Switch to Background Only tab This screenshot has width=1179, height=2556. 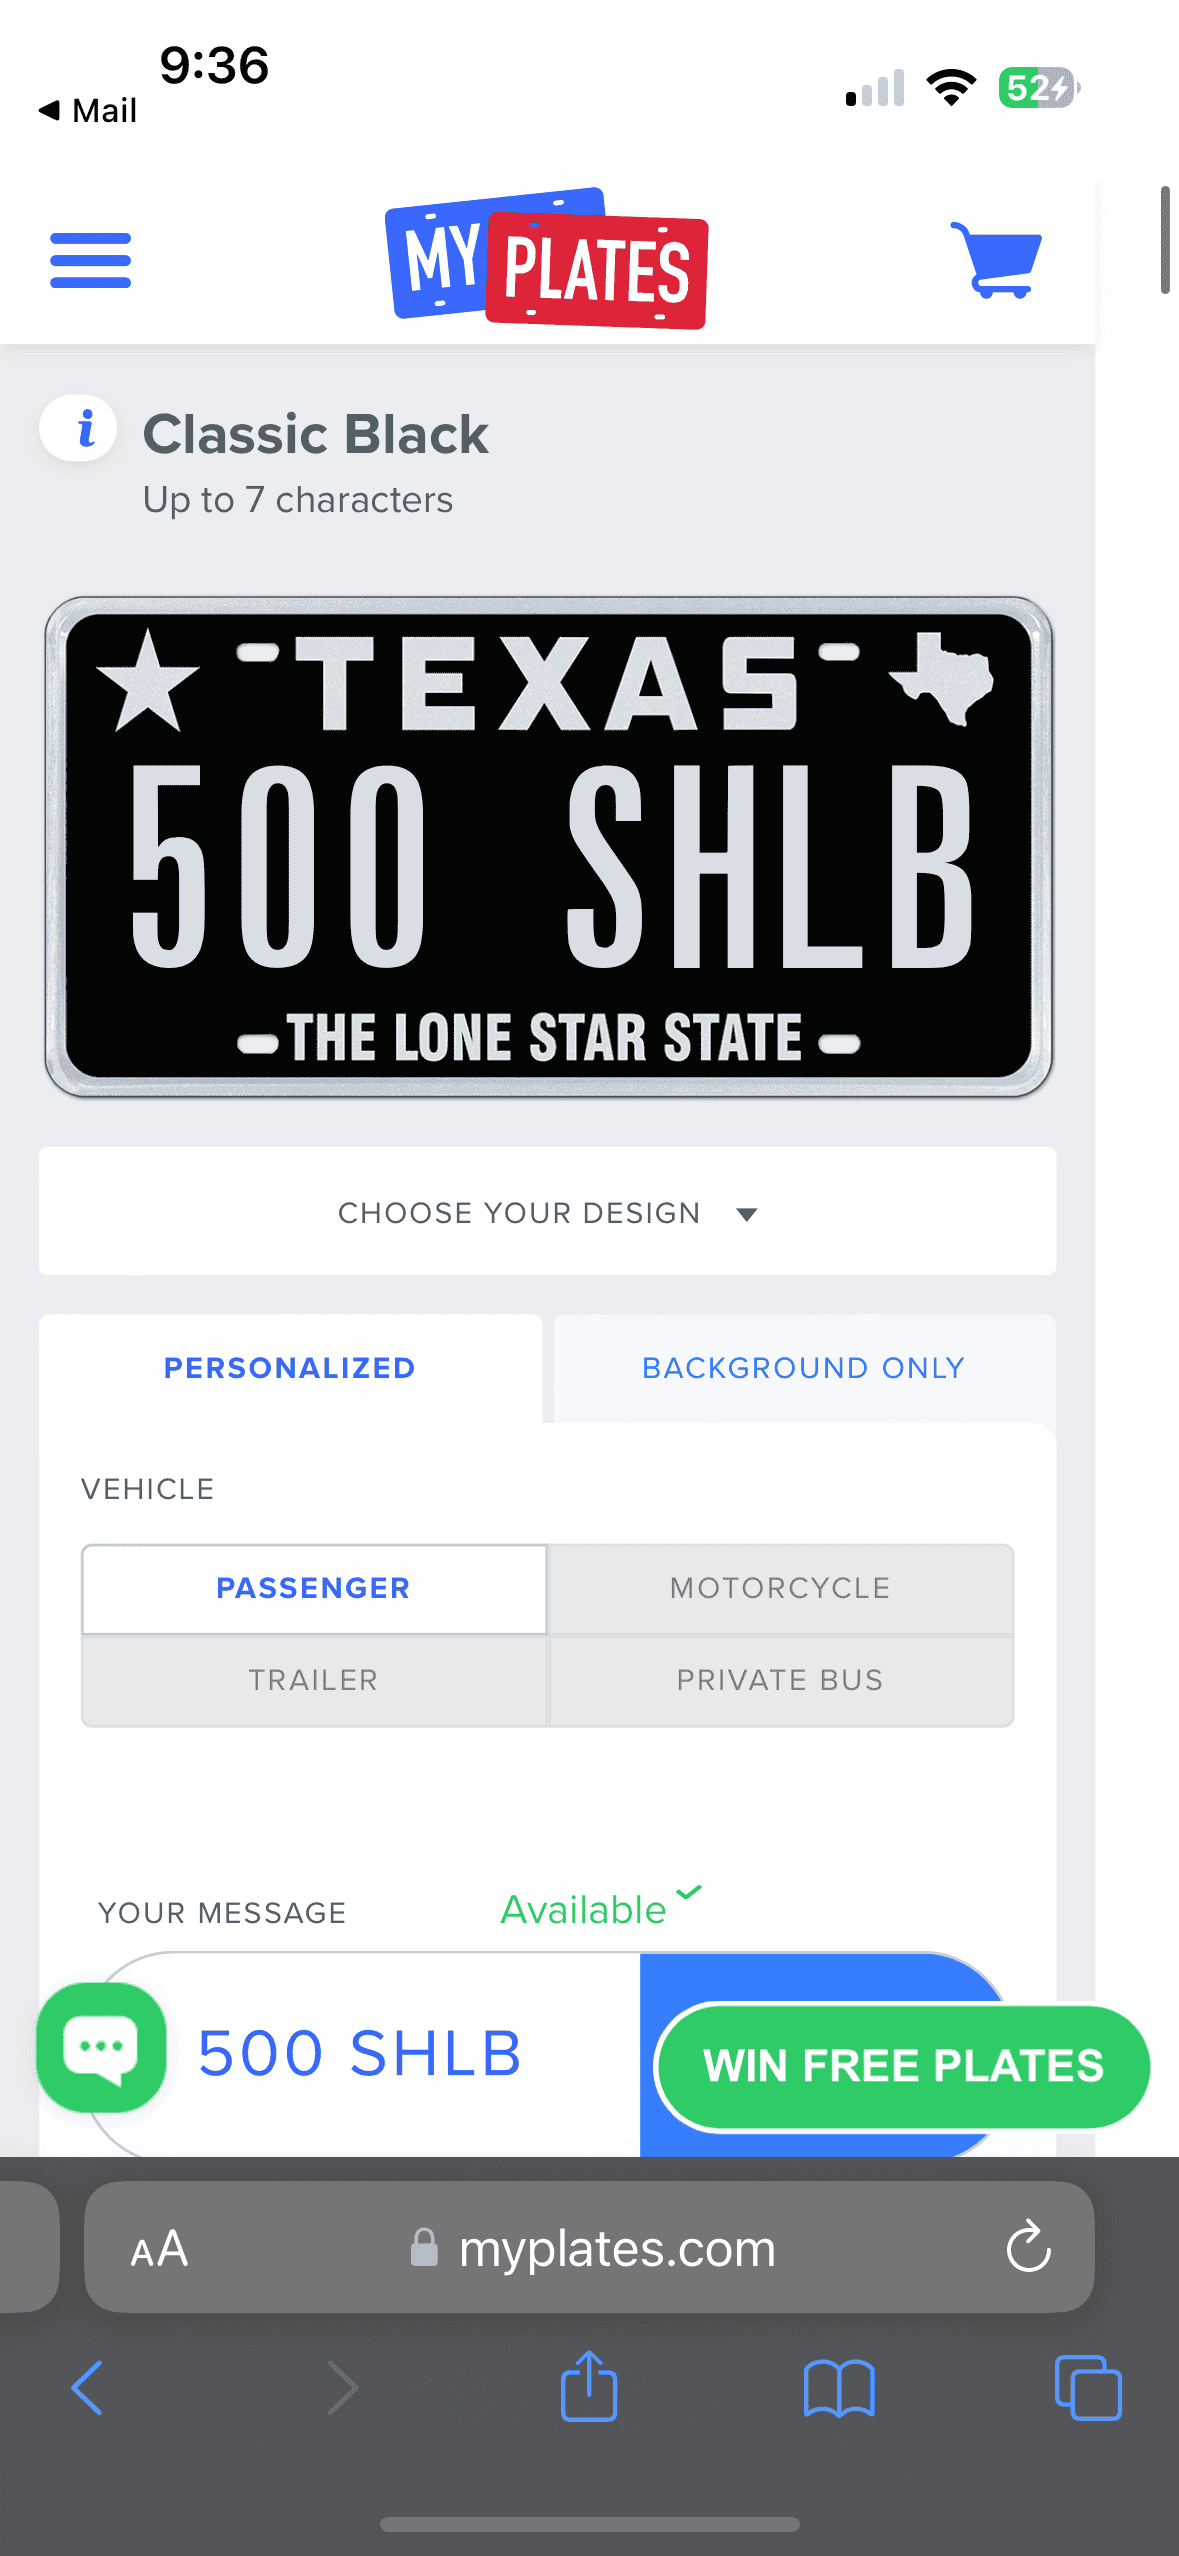(804, 1367)
